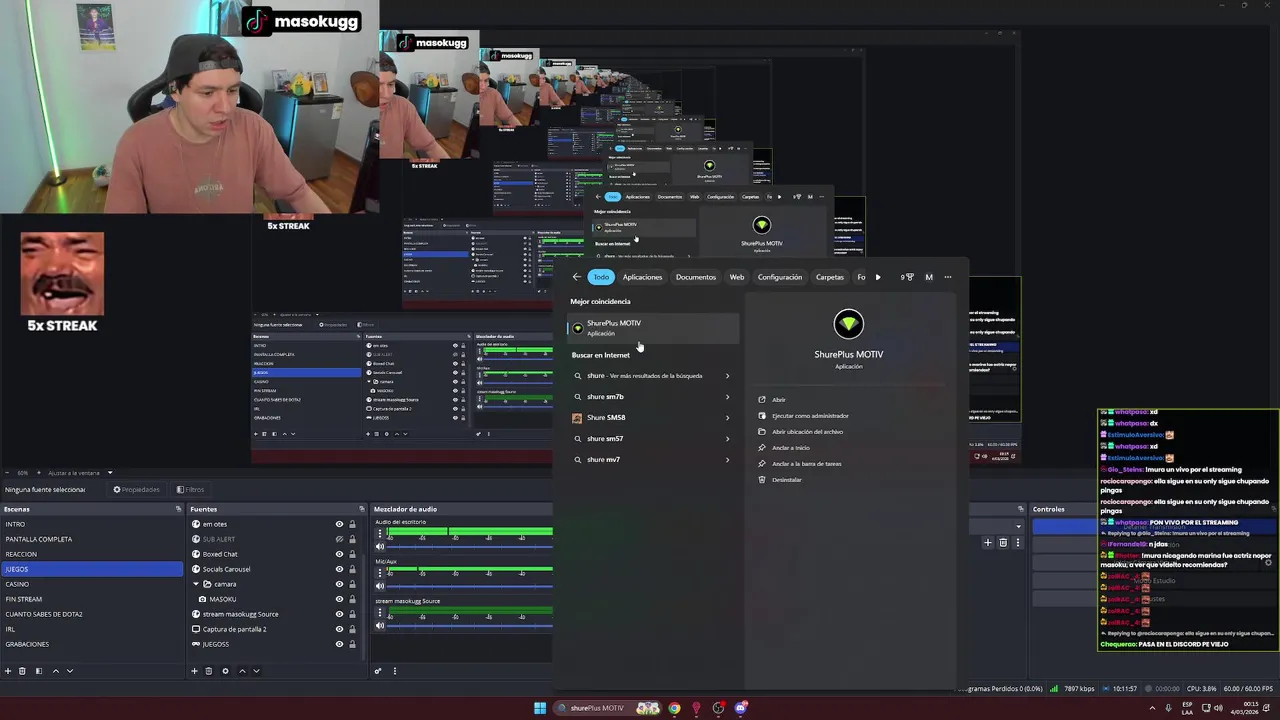Open Windows Start button on taskbar
The image size is (1280, 720).
click(x=540, y=708)
